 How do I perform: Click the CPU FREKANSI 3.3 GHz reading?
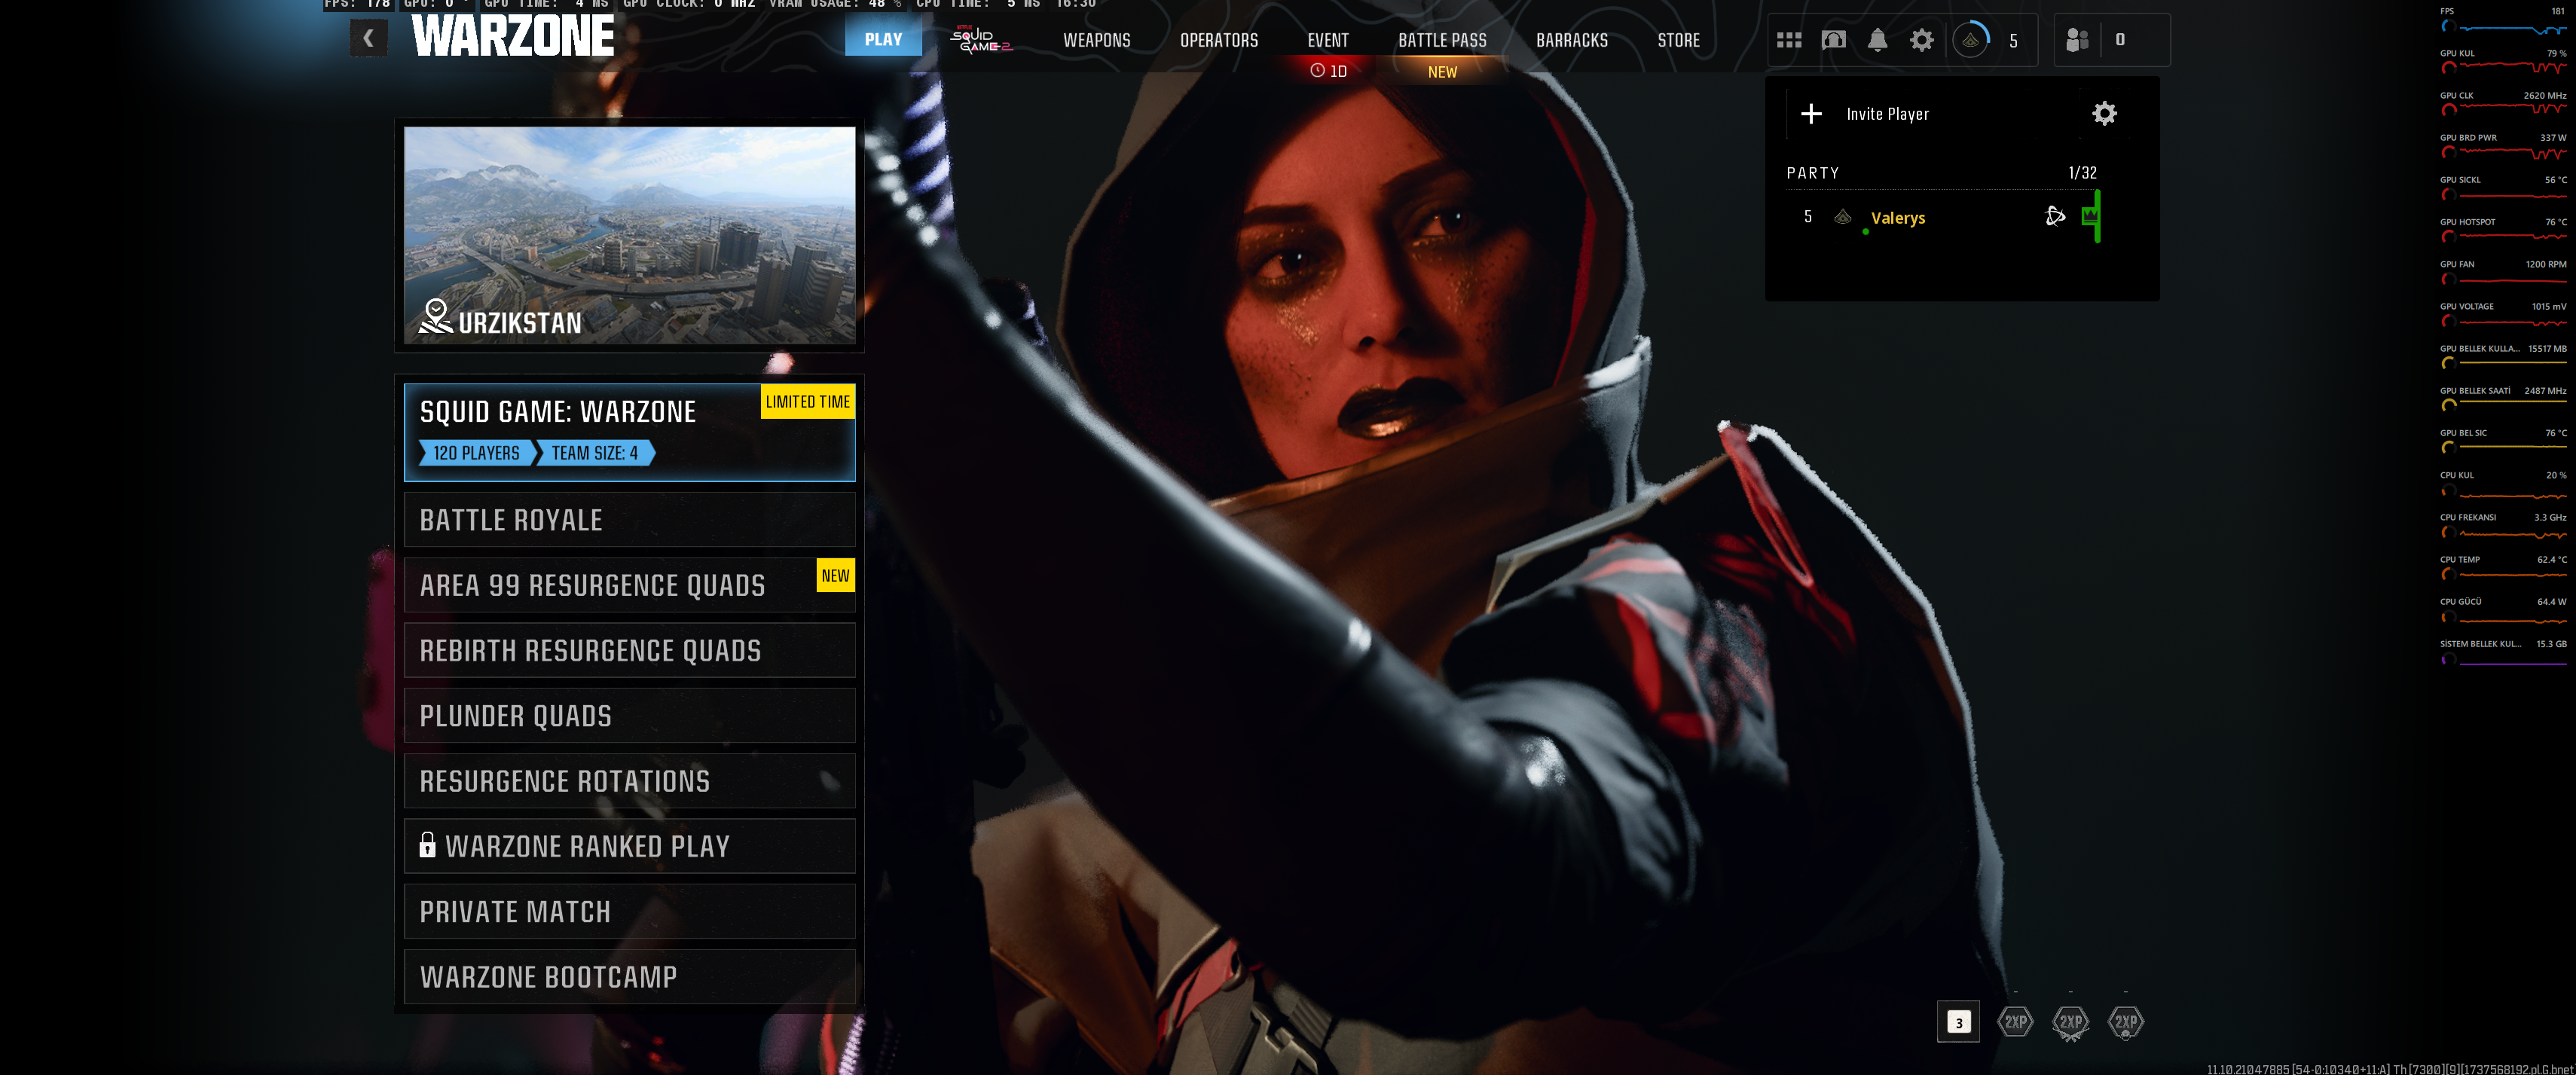click(2502, 524)
